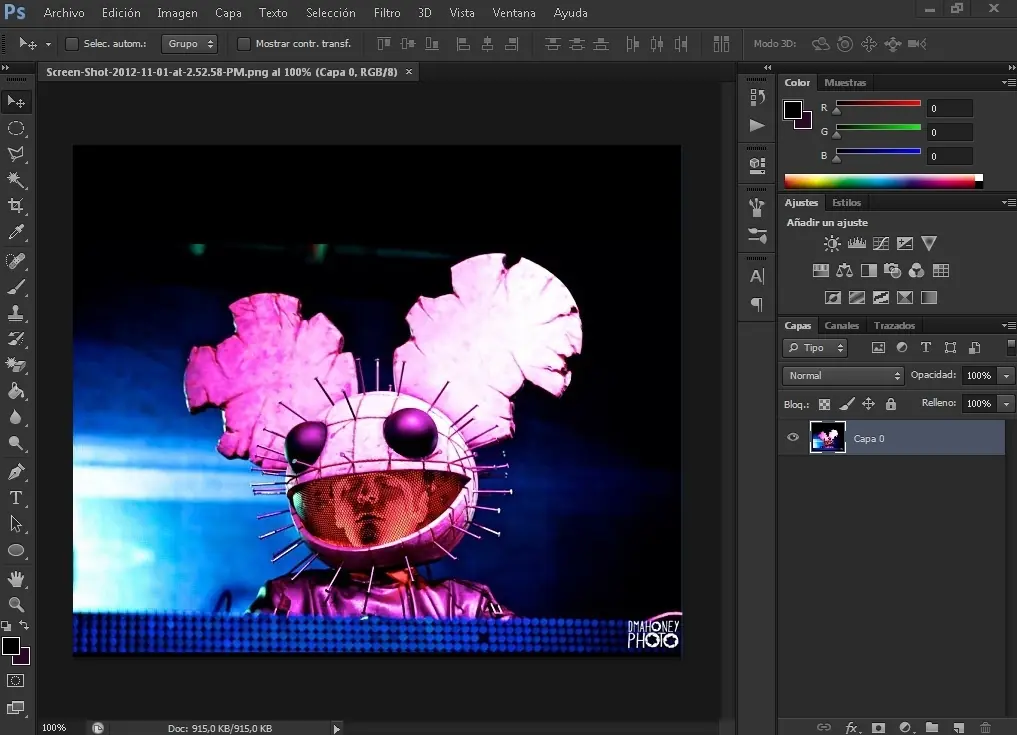Screen dimensions: 1017x735
Task: Open the History panel icon
Action: [x=757, y=97]
